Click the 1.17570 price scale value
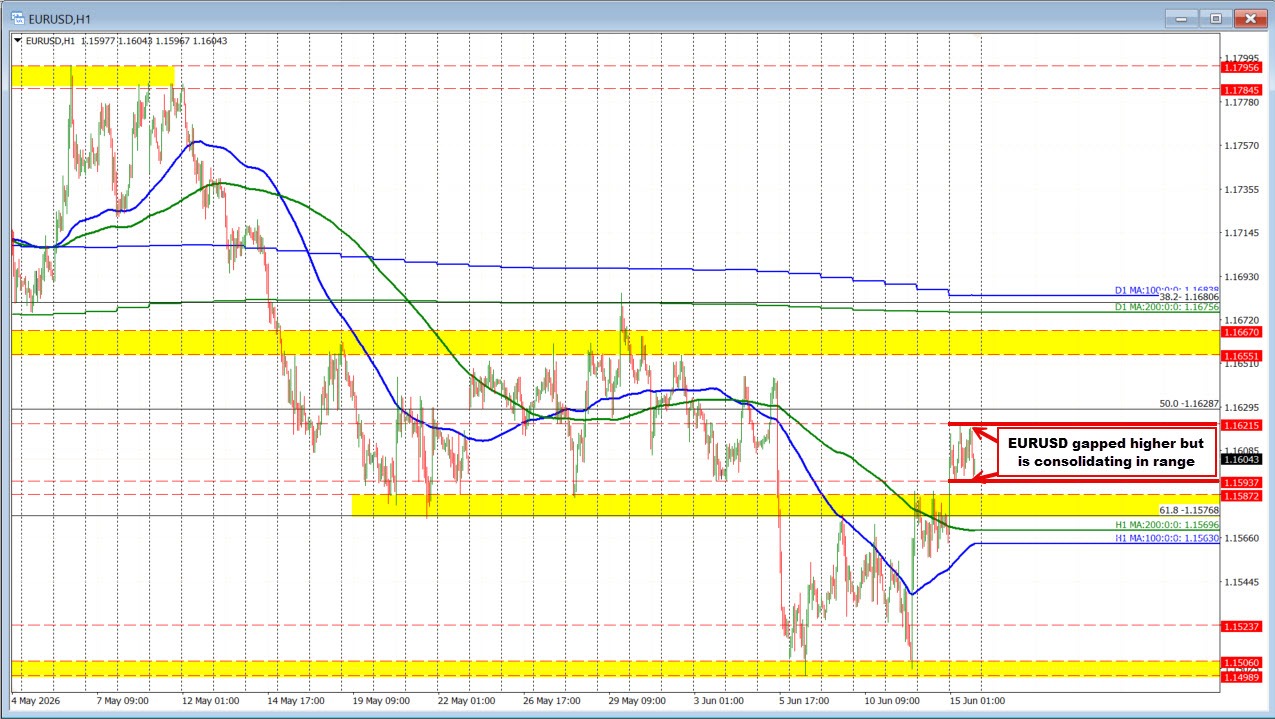The image size is (1275, 719). (x=1241, y=146)
